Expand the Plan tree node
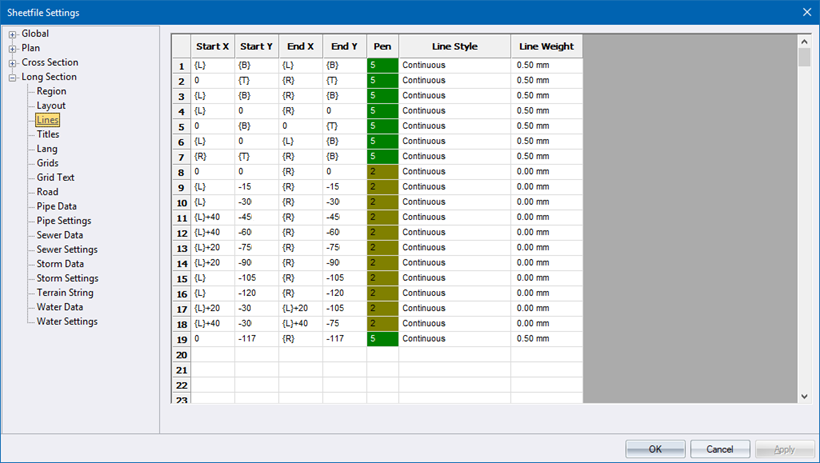 coord(13,48)
